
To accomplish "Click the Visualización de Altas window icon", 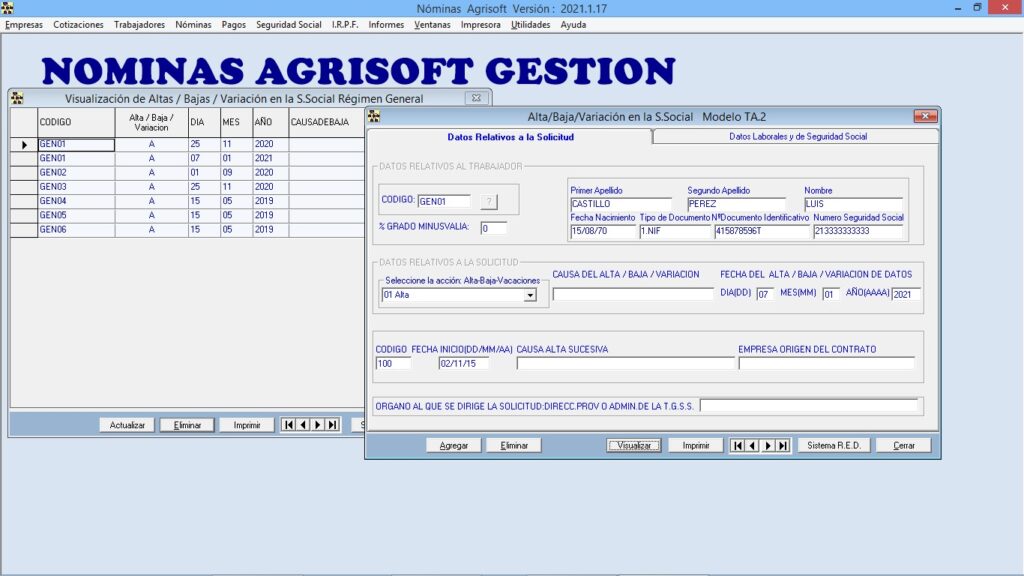I will (17, 98).
